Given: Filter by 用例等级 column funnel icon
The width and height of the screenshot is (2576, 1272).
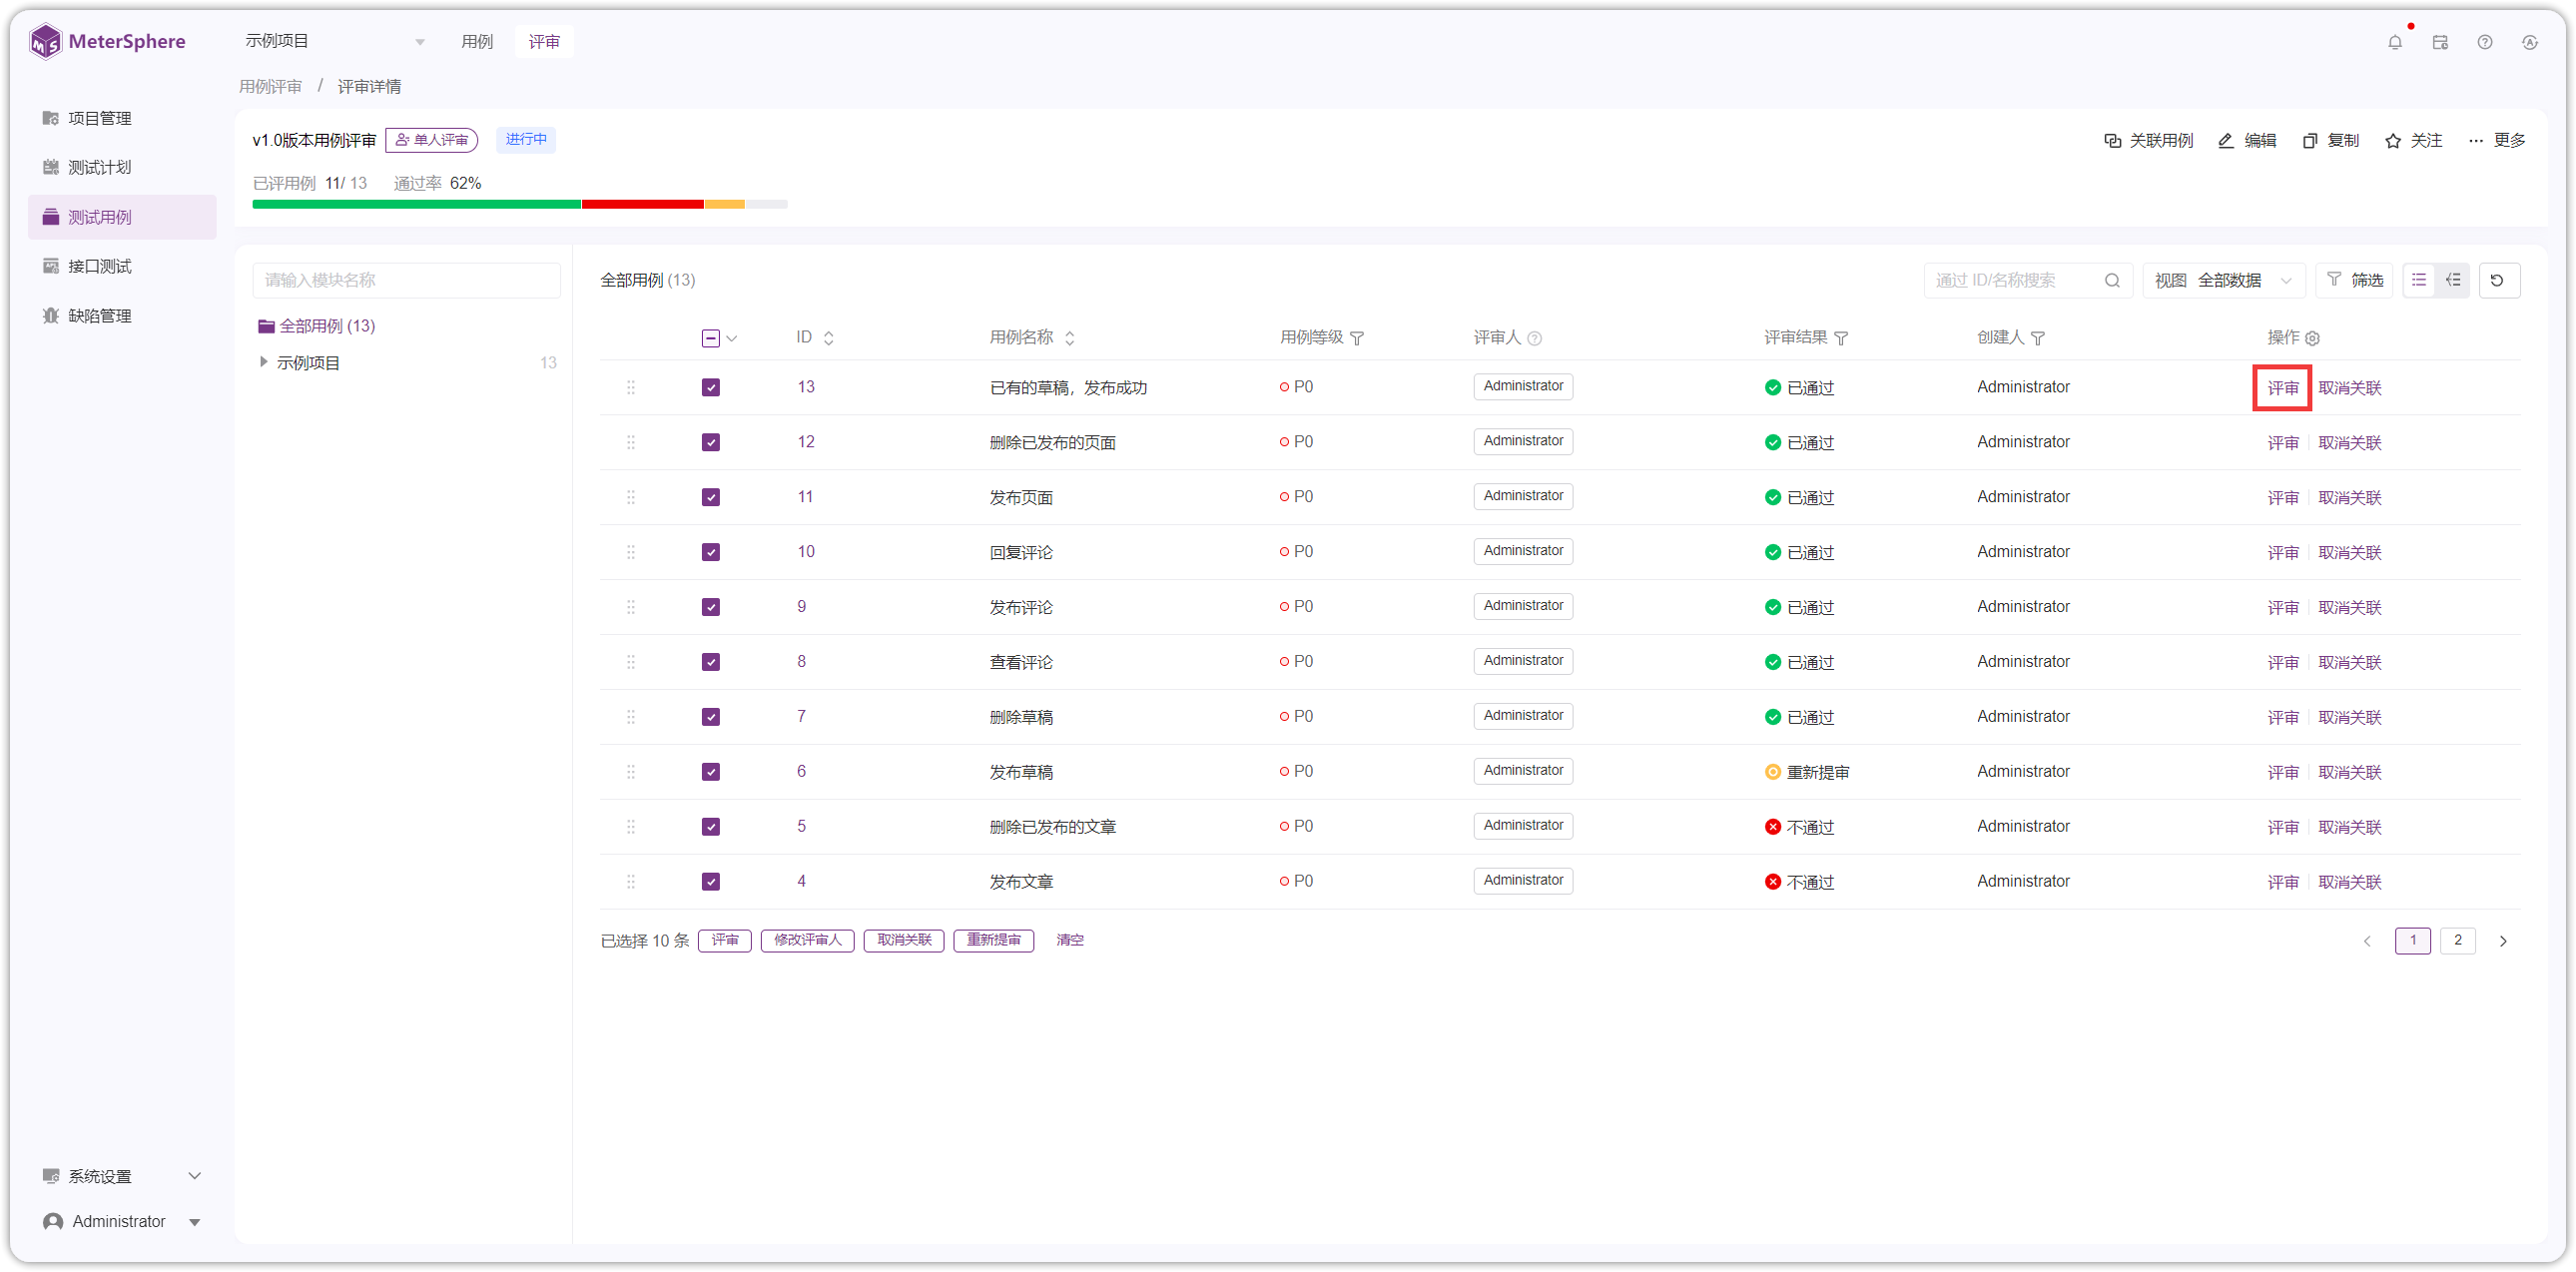Looking at the screenshot, I should 1357,338.
